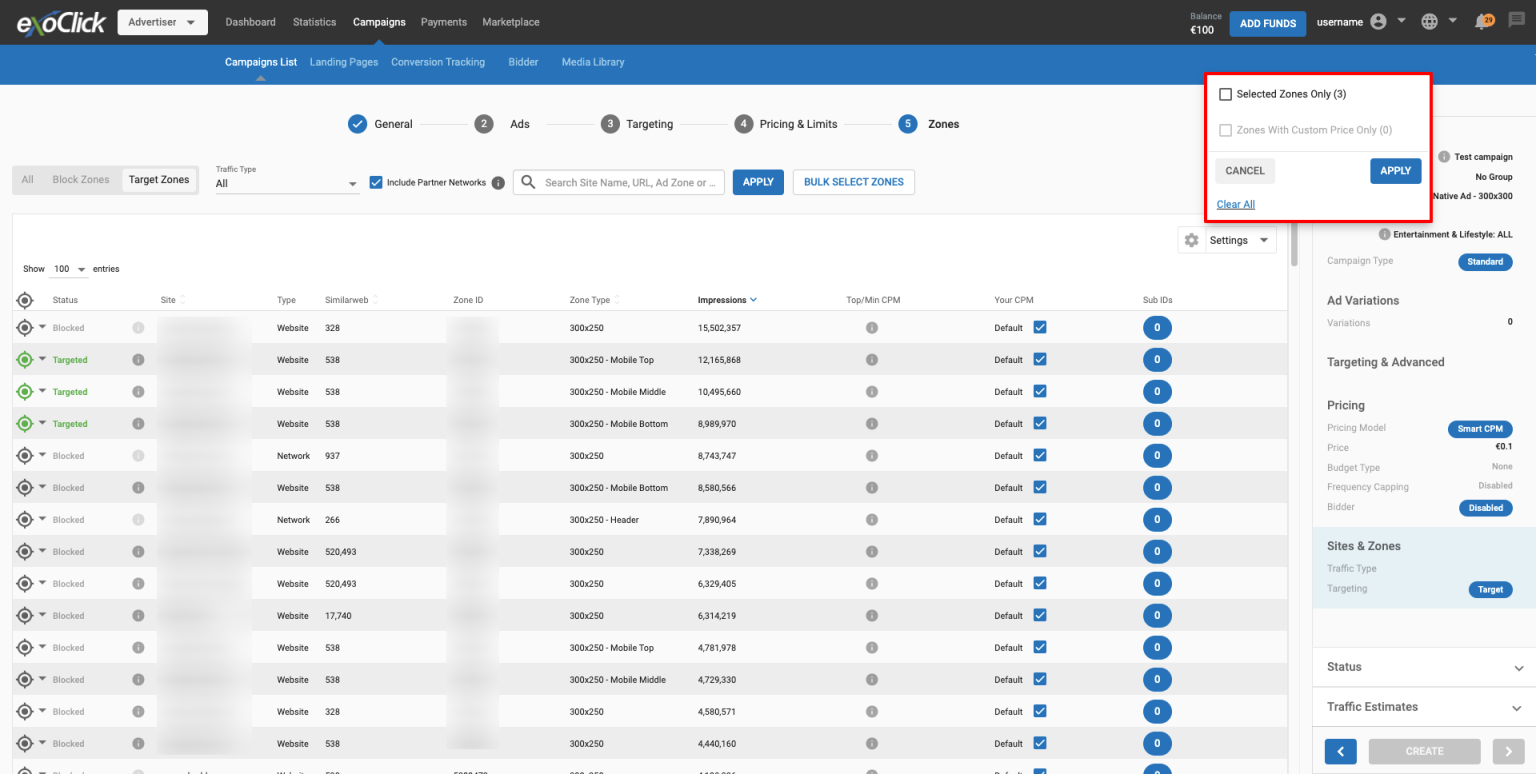This screenshot has width=1536, height=774.
Task: Click Sub IDs badge for 12,165,868 row
Action: (x=1157, y=360)
